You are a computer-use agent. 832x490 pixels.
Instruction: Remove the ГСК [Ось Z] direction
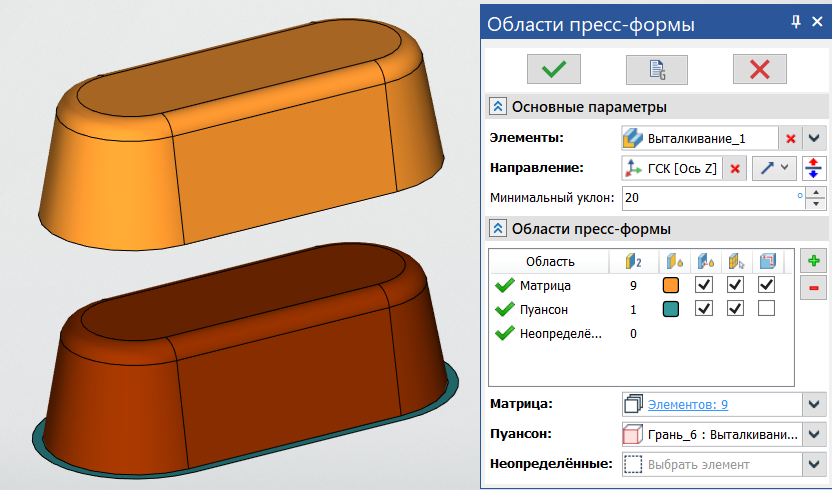[x=735, y=168]
